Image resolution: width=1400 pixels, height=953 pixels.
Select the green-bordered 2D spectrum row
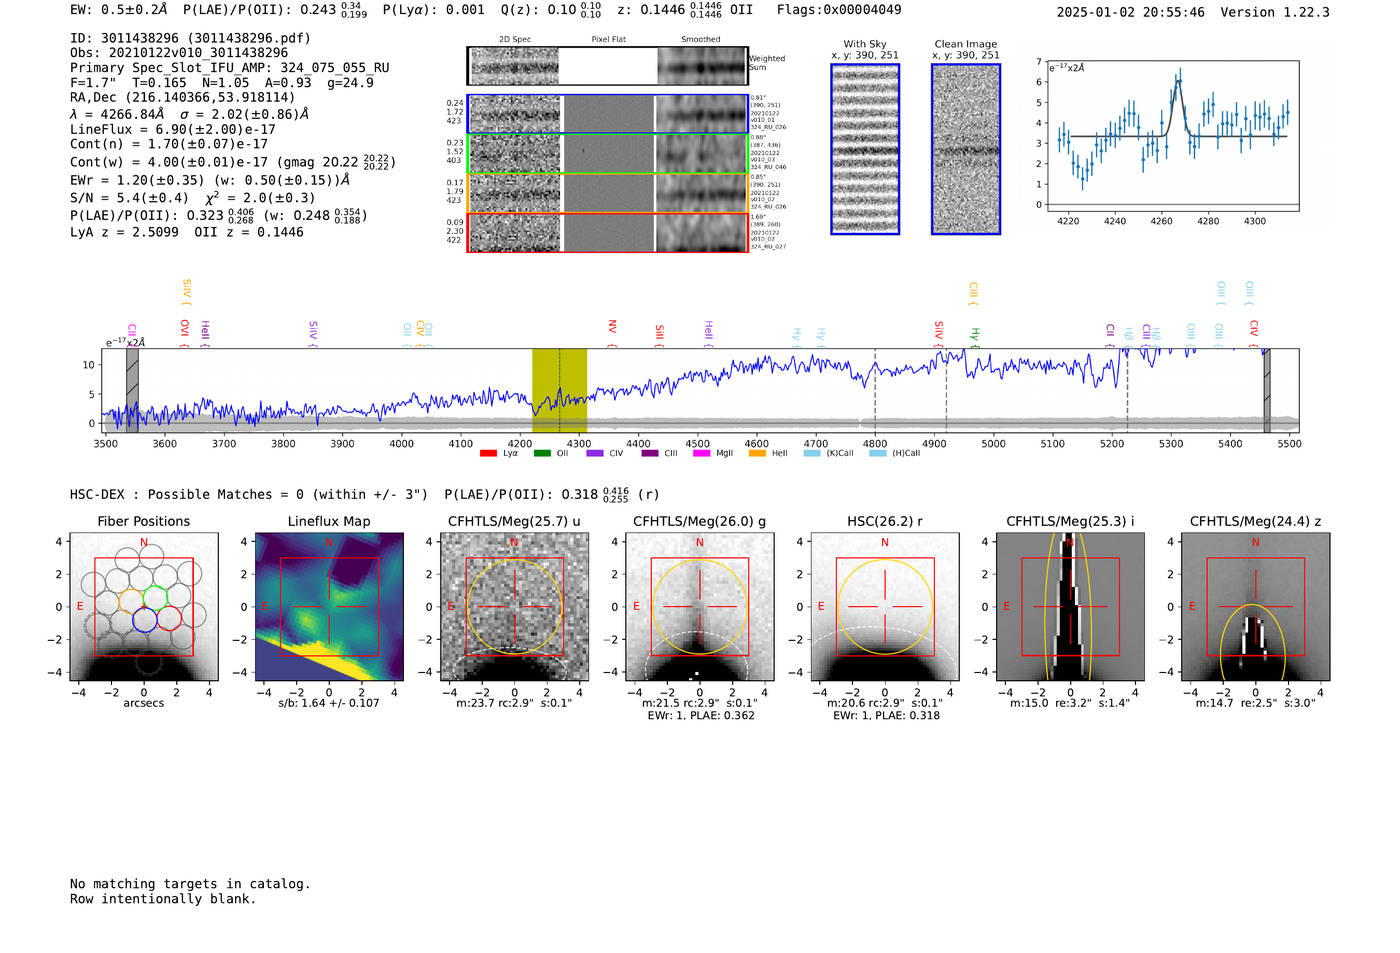pyautogui.click(x=608, y=153)
